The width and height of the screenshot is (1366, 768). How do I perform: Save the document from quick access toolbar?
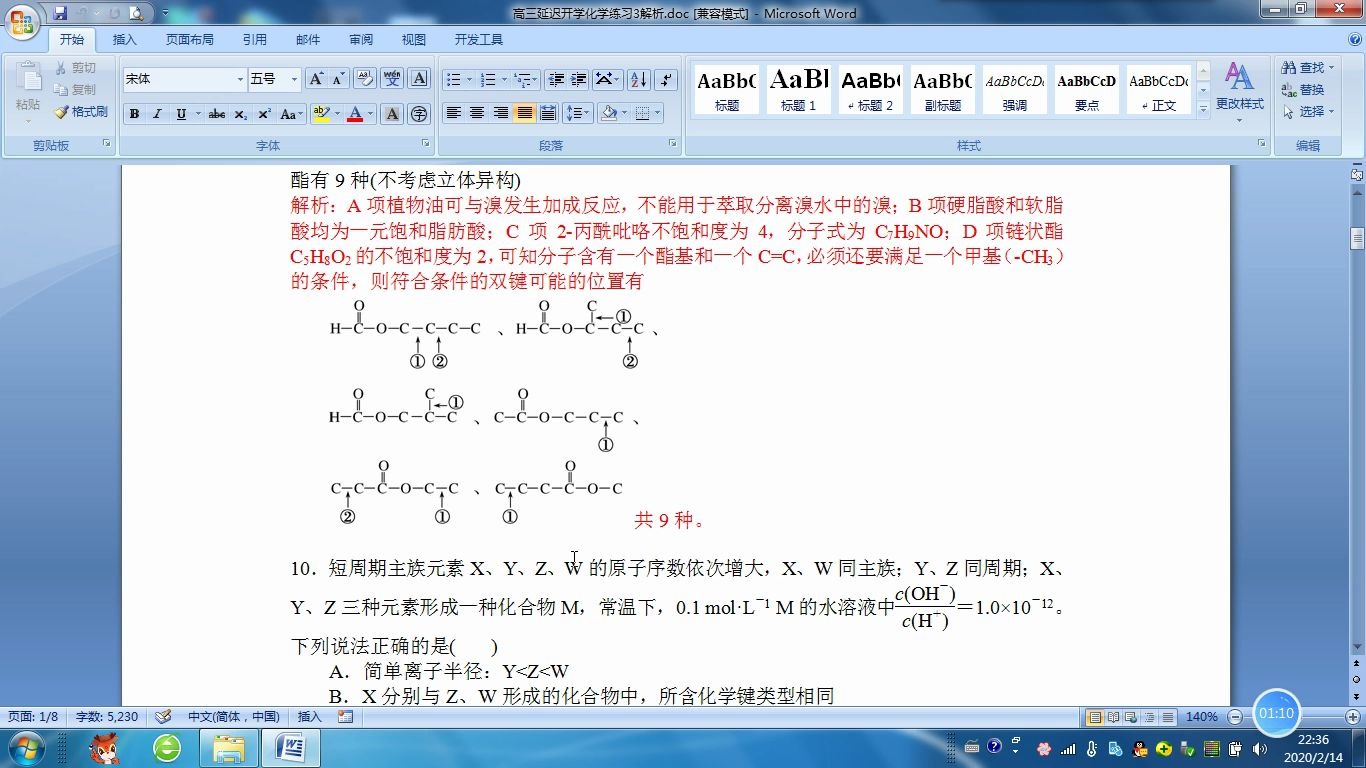(60, 14)
